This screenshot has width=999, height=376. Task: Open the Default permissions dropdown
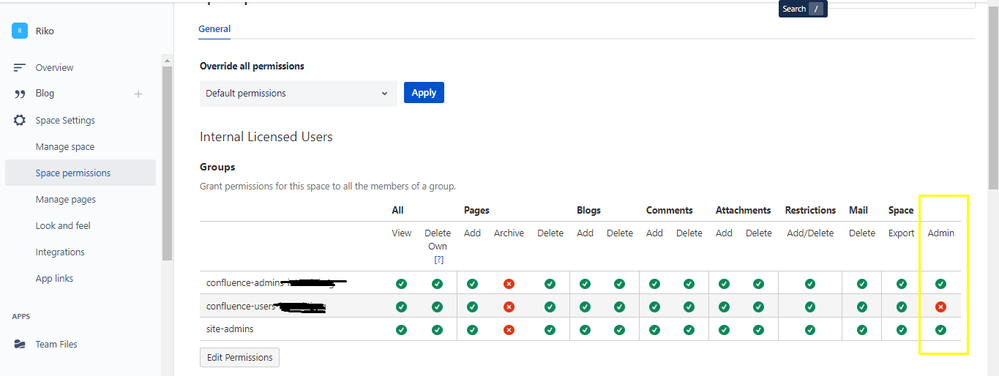(x=298, y=93)
